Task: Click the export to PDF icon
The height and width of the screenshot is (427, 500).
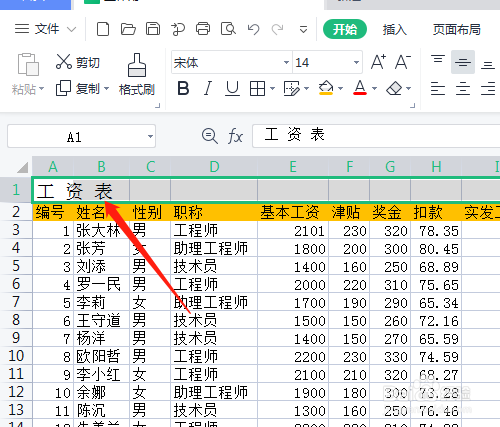Action: click(x=178, y=29)
